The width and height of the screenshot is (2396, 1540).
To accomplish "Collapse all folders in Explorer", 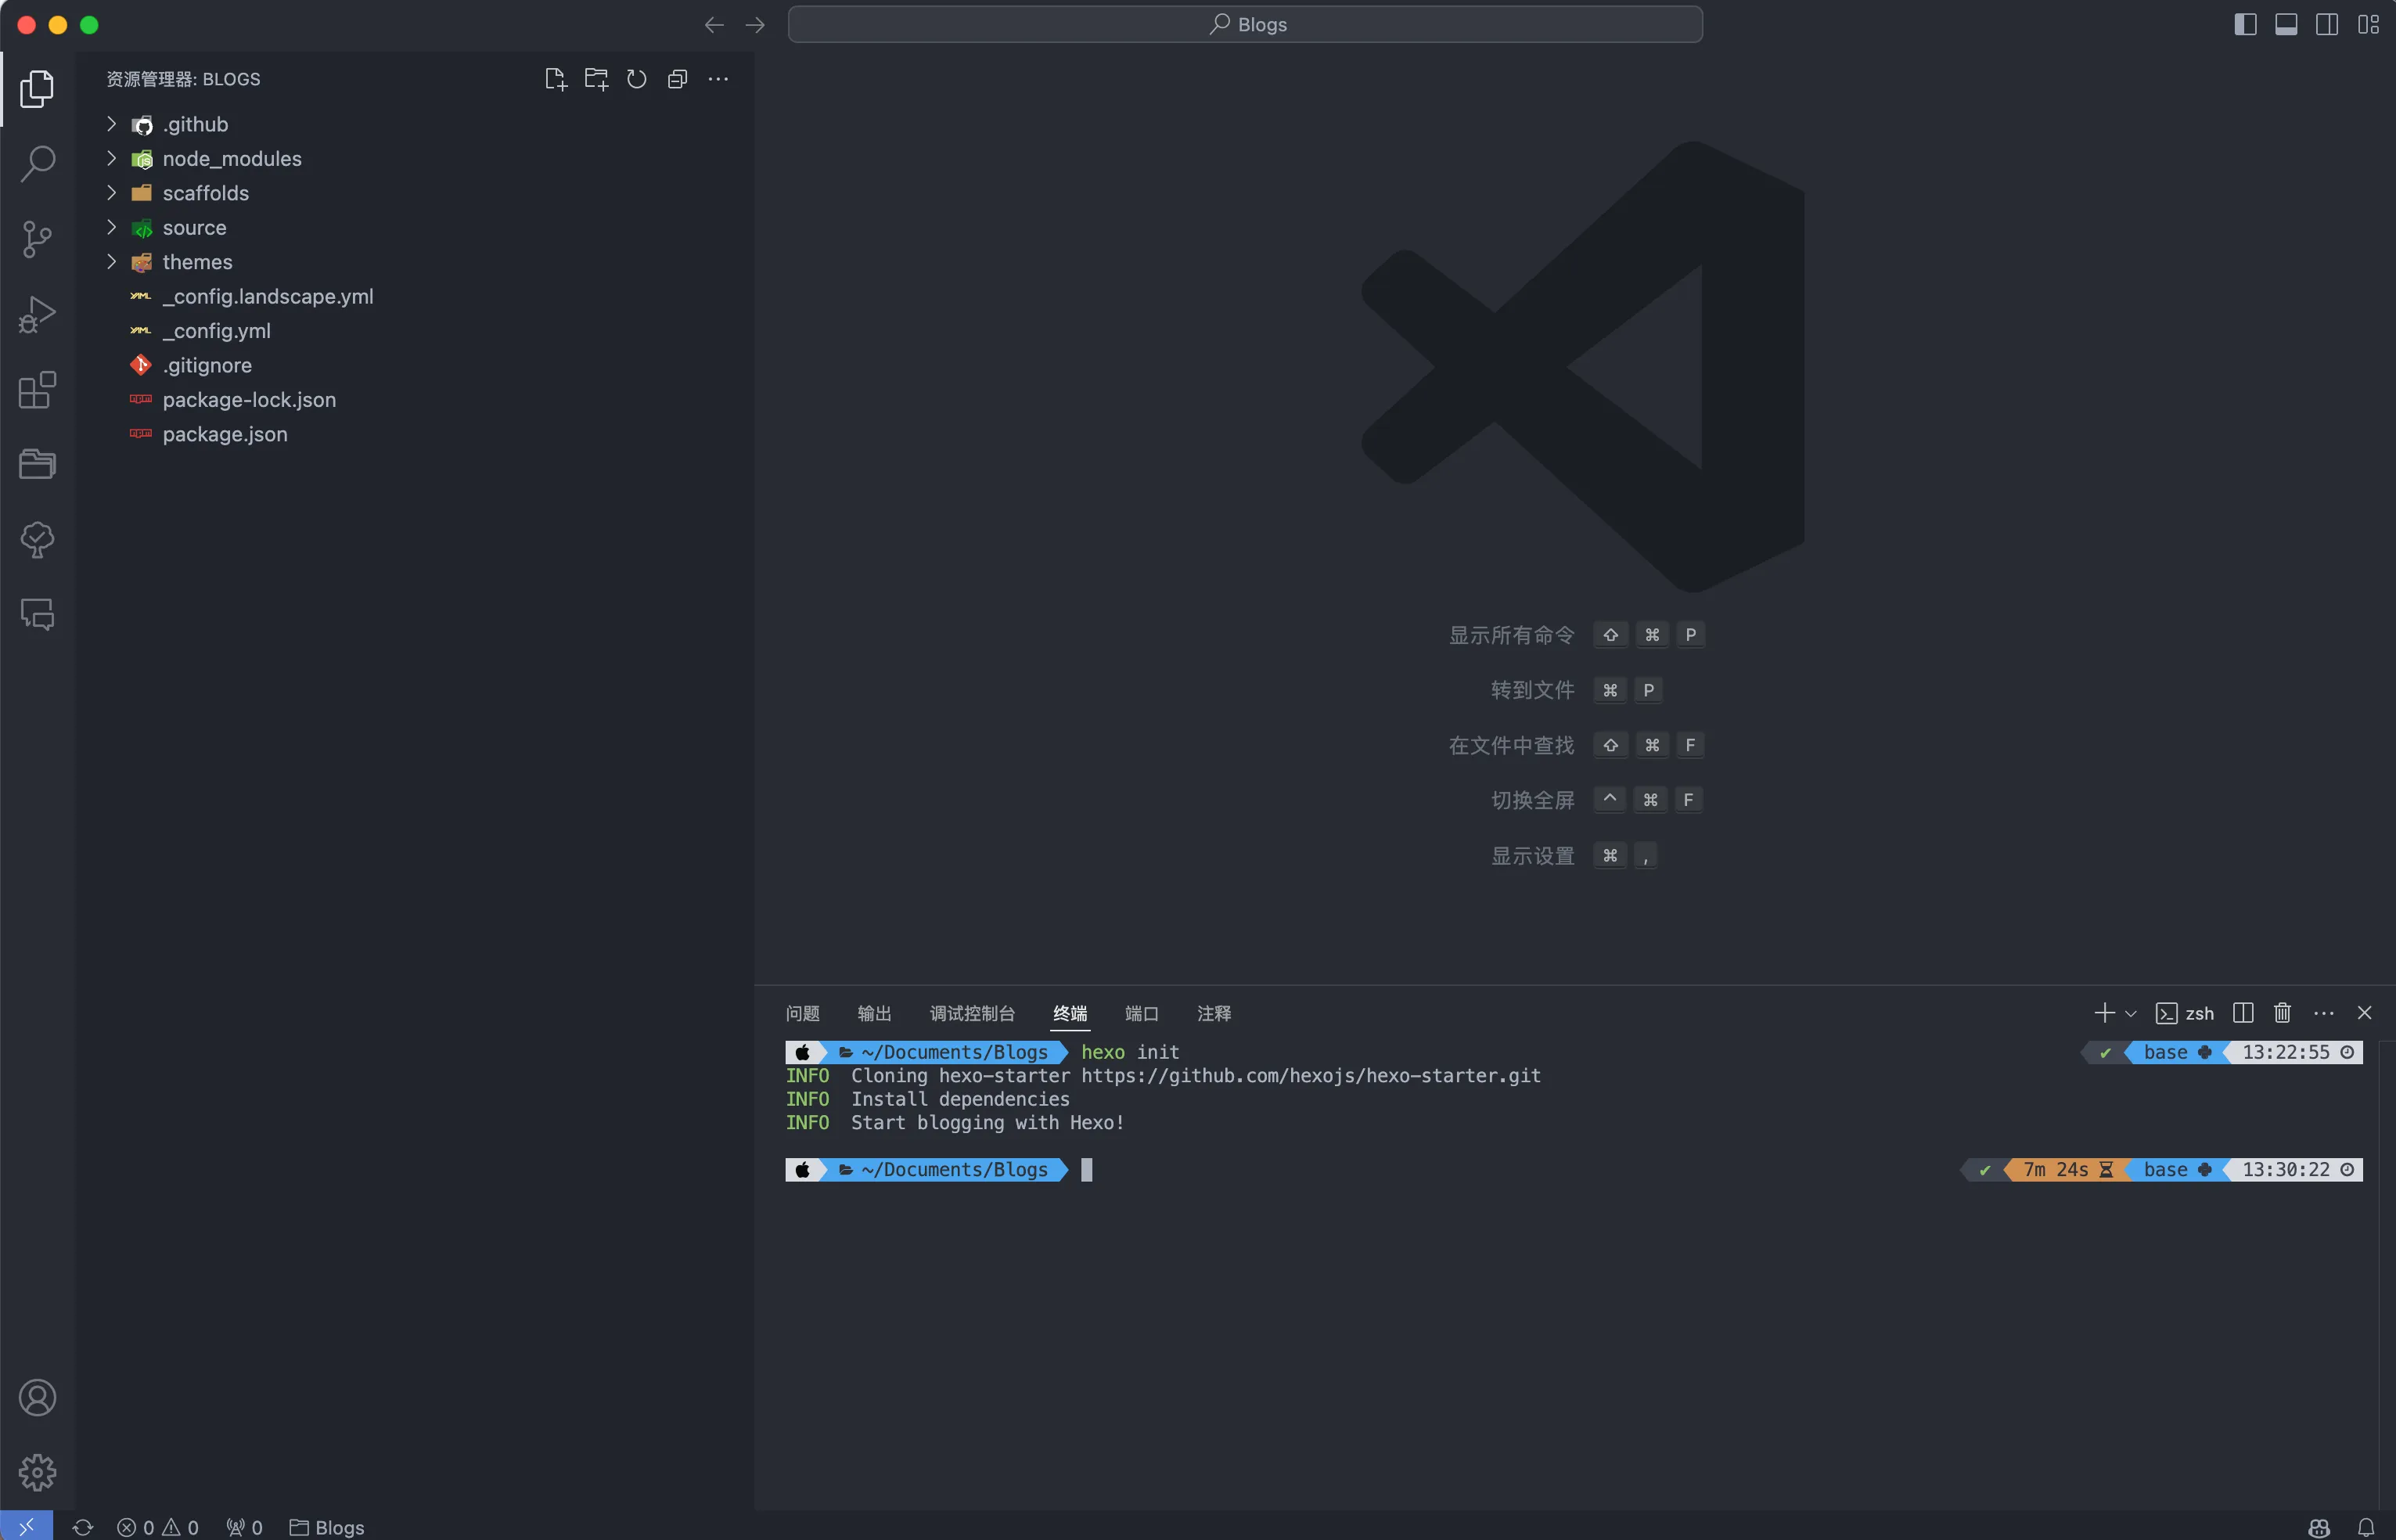I will click(x=678, y=79).
